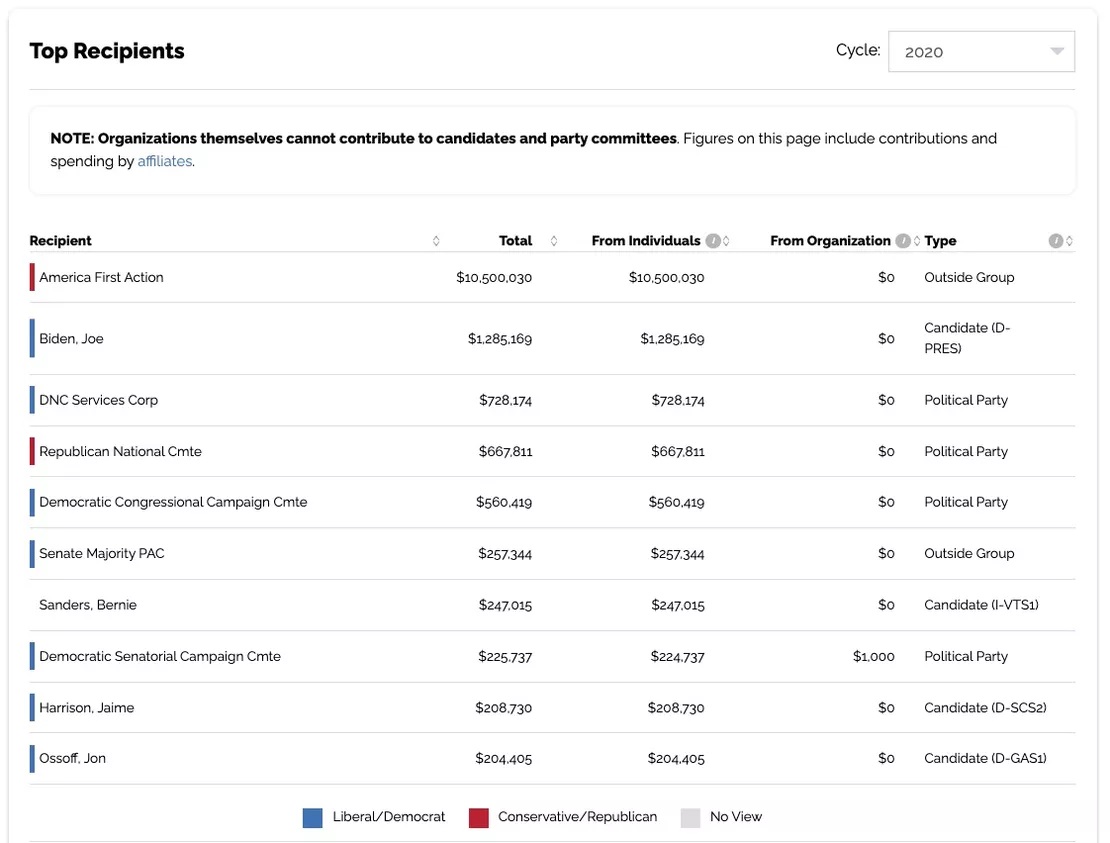This screenshot has height=843, width=1110.
Task: Select the Sanders, Bernie recipient
Action: point(88,605)
